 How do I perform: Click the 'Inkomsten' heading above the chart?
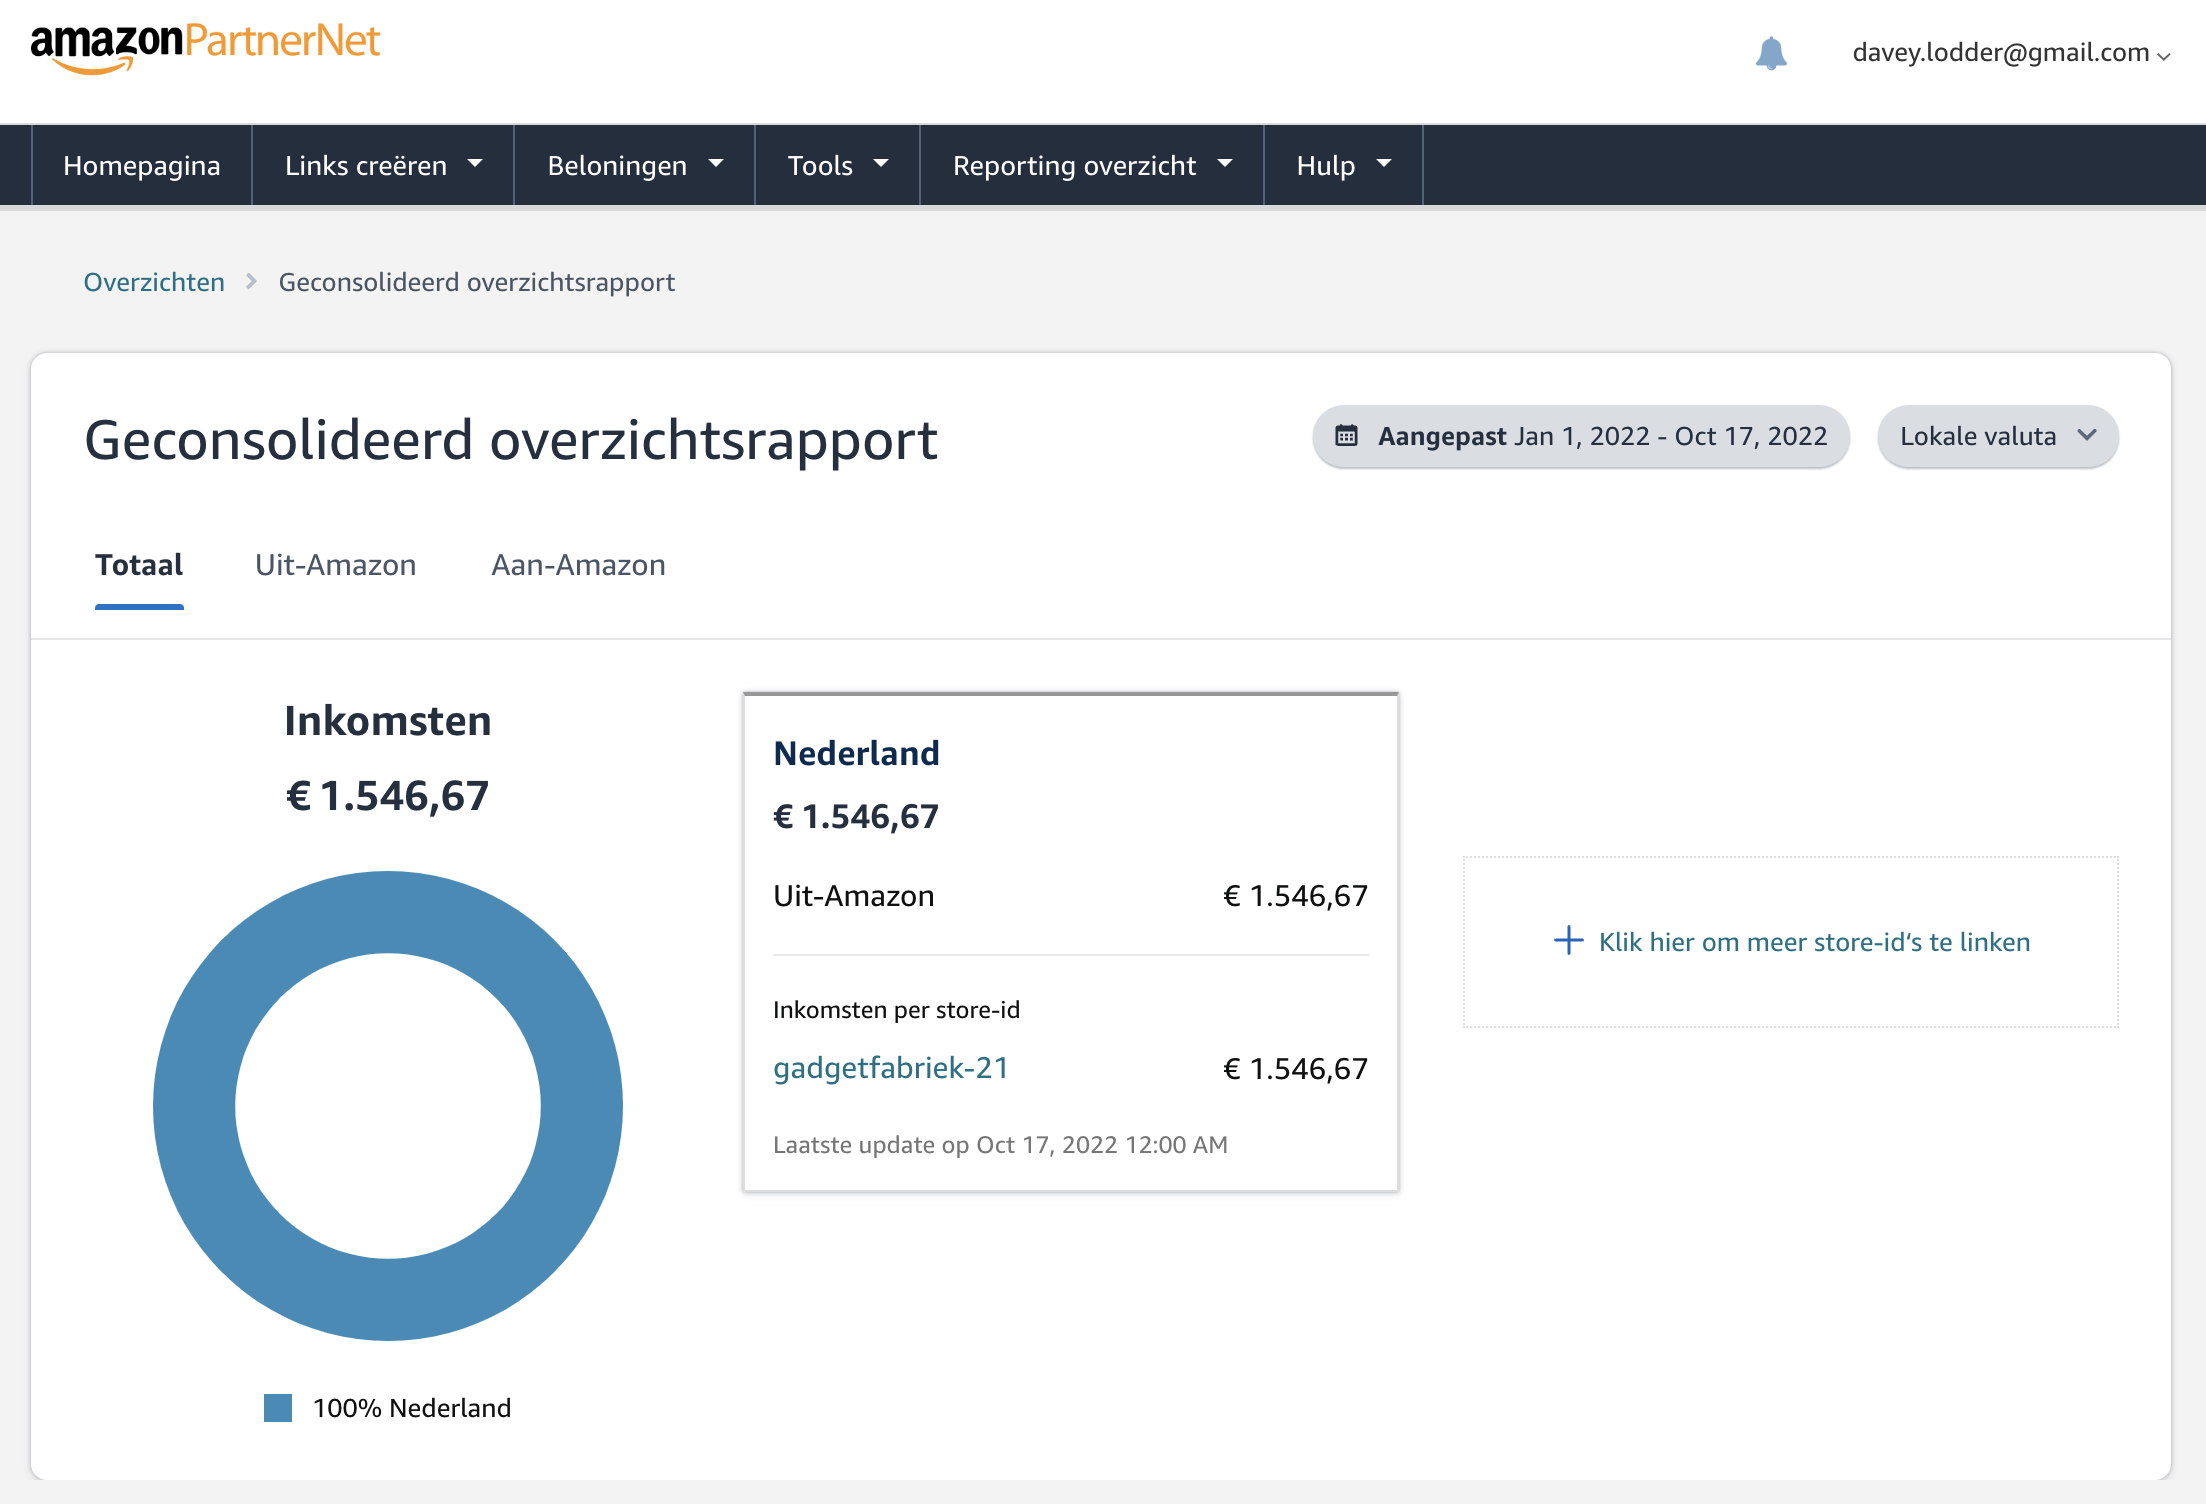388,721
